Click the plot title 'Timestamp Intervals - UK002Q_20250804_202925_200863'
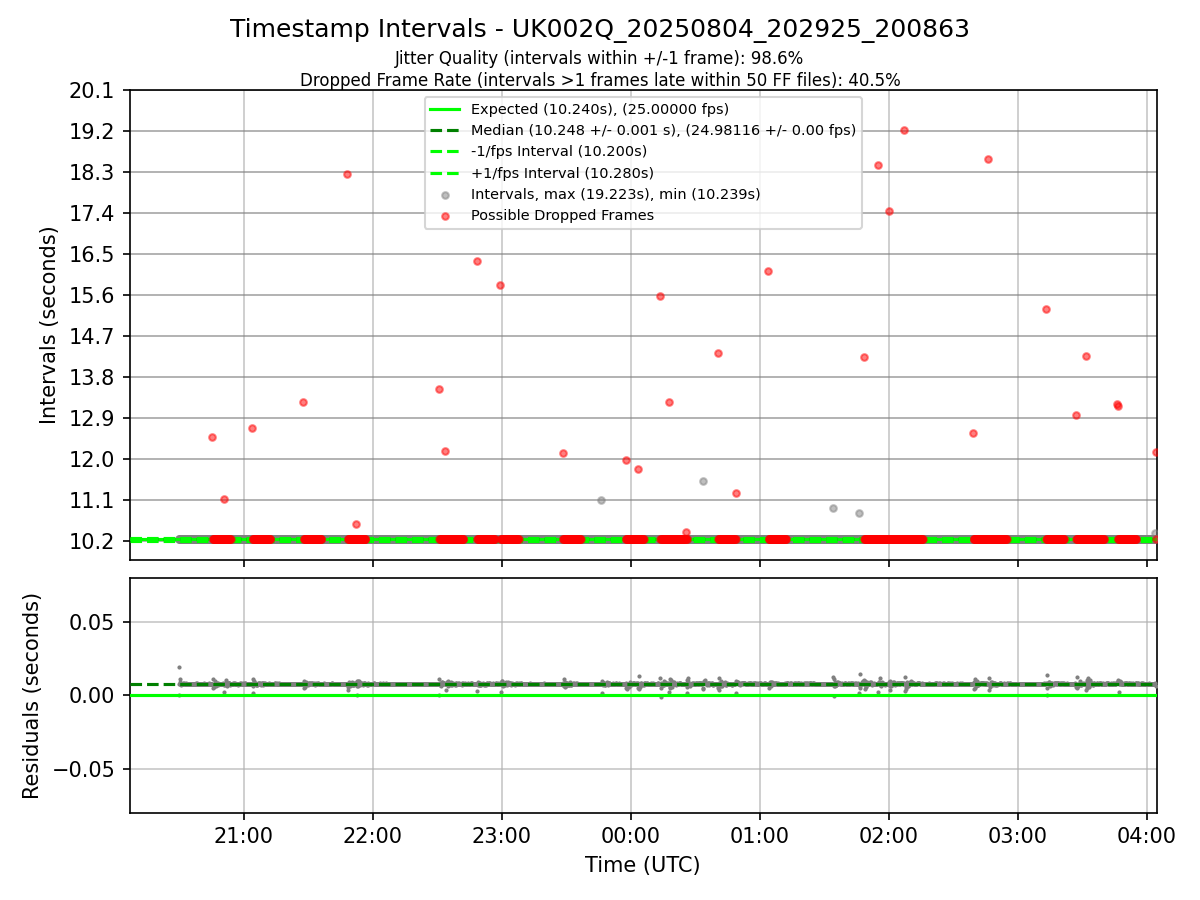The image size is (1200, 900). pos(600,29)
